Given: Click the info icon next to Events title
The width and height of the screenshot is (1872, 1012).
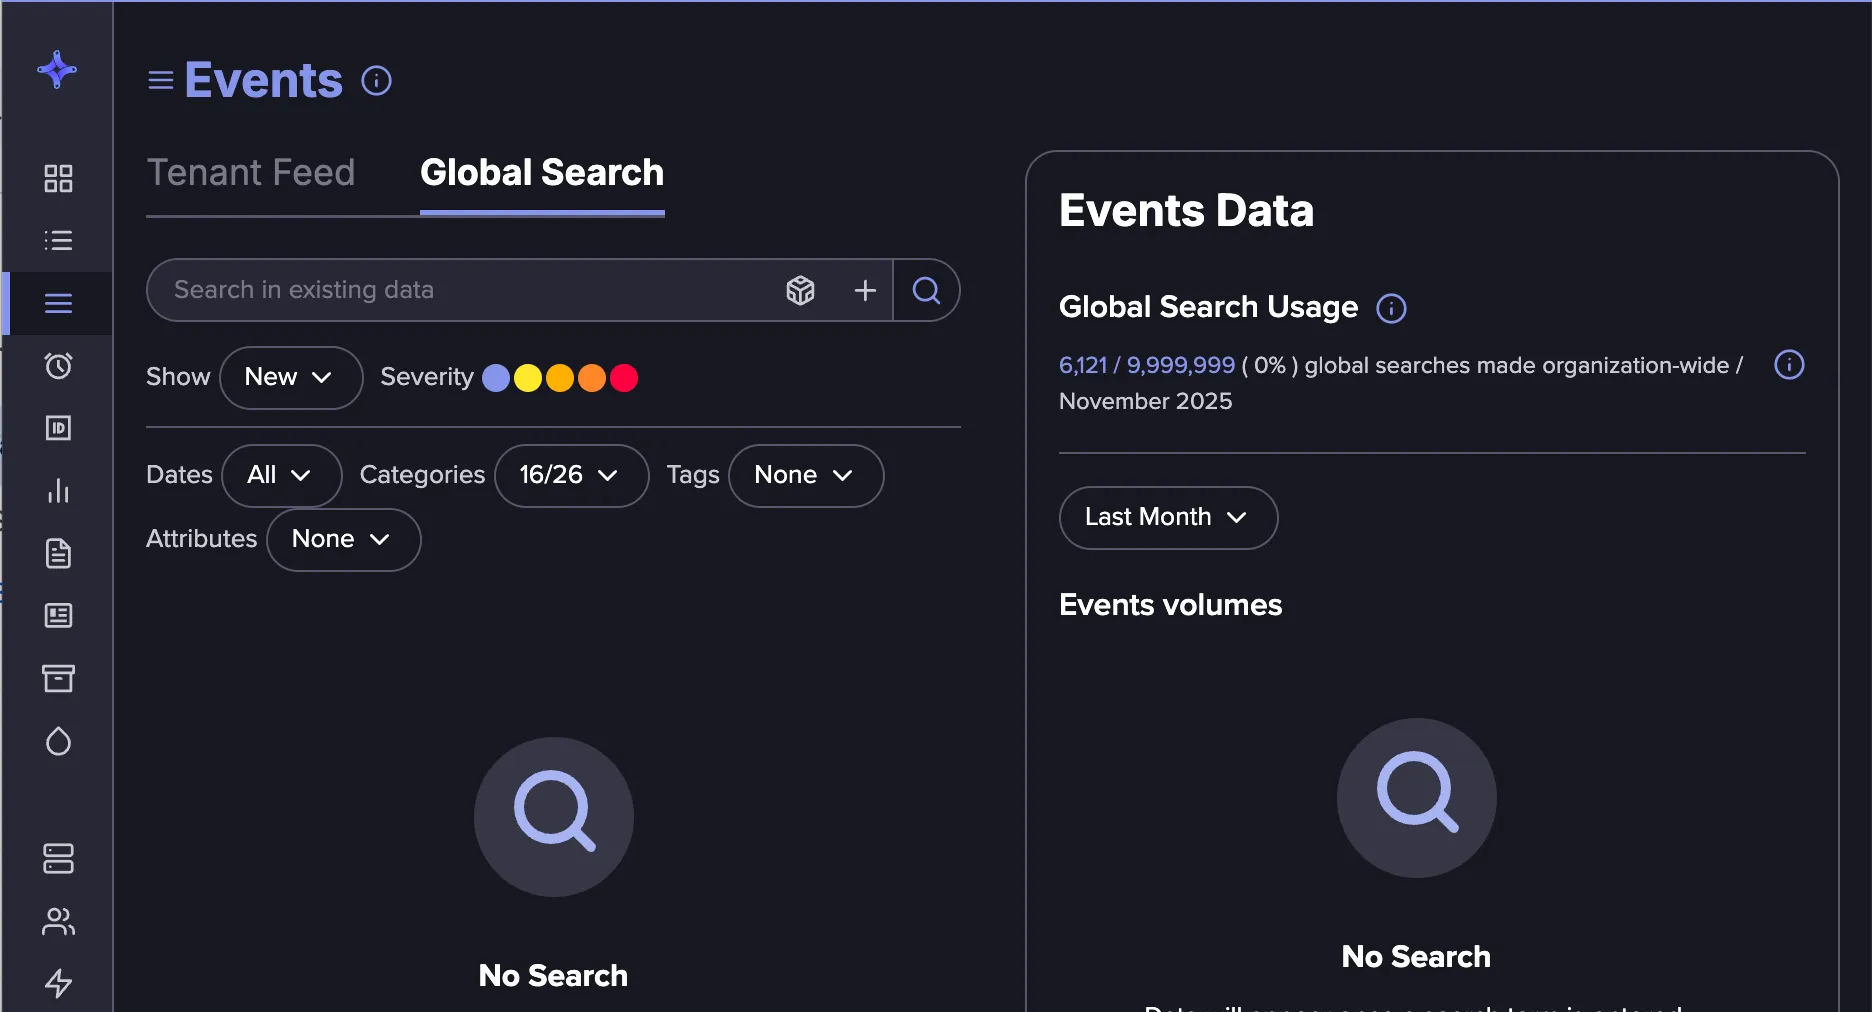Looking at the screenshot, I should pyautogui.click(x=376, y=80).
